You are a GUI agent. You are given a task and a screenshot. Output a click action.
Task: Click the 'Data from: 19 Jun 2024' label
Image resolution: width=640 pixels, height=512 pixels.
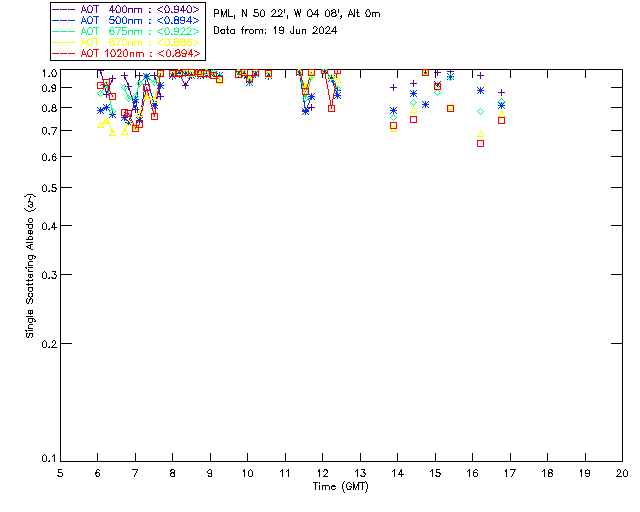[275, 30]
